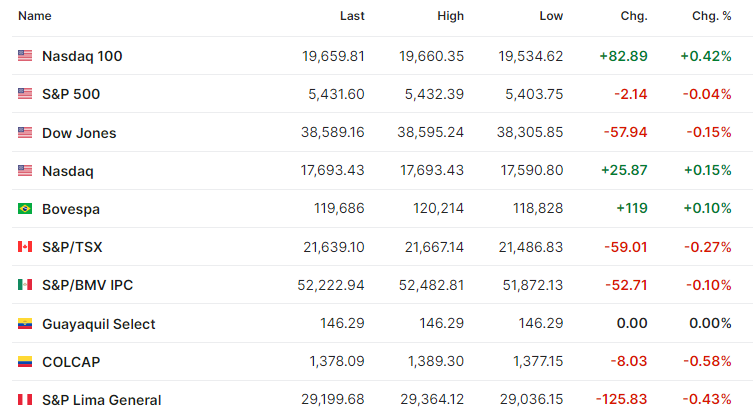Open the S&P 500 index page
The height and width of the screenshot is (416, 753).
71,94
